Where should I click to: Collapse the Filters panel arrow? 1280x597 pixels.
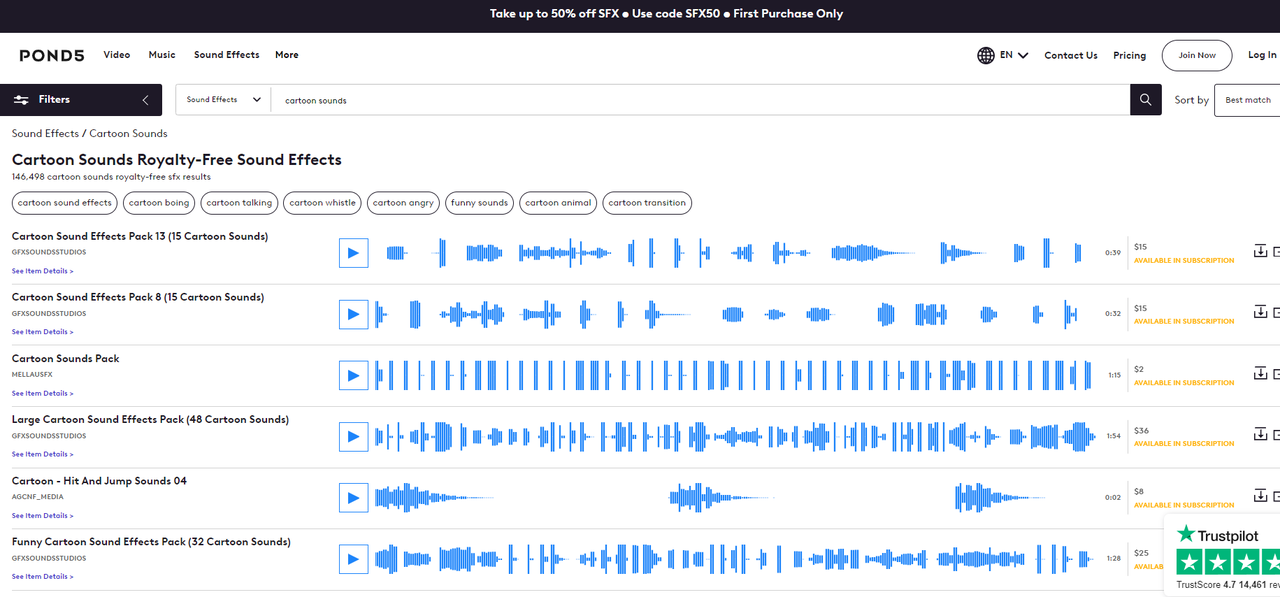pyautogui.click(x=146, y=100)
